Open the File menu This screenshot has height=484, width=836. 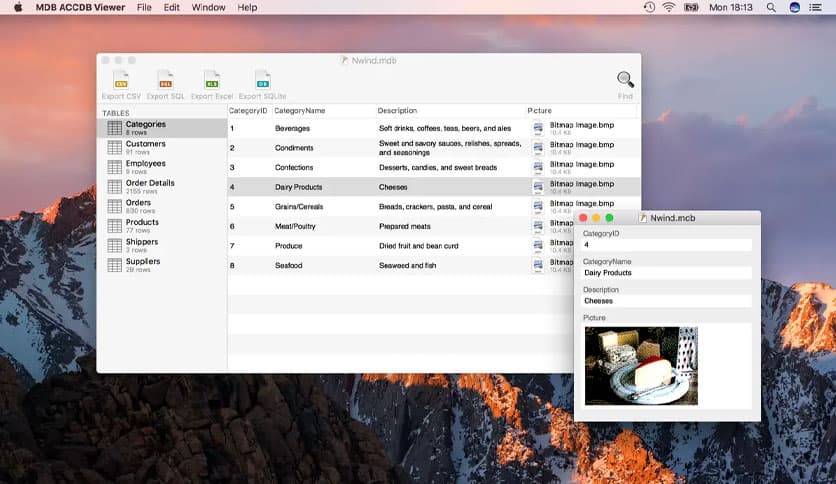144,7
